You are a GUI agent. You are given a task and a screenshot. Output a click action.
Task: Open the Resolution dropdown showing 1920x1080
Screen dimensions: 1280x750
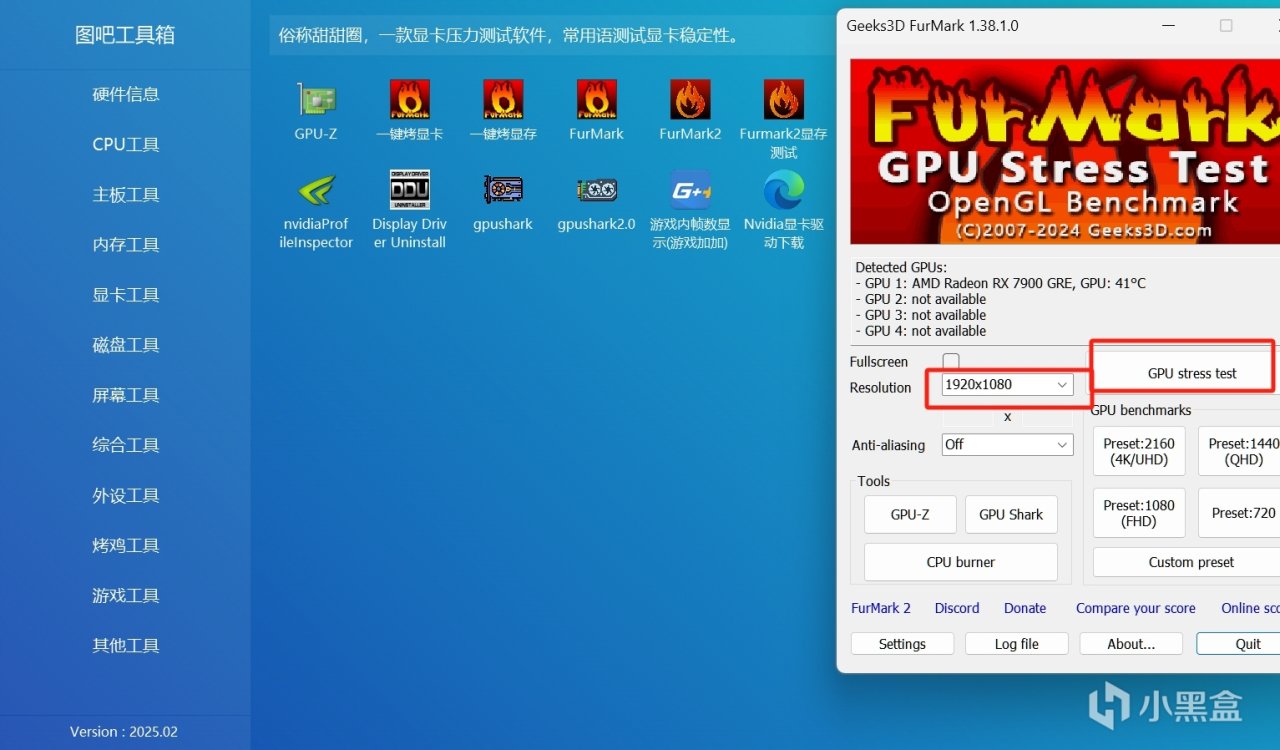1007,385
